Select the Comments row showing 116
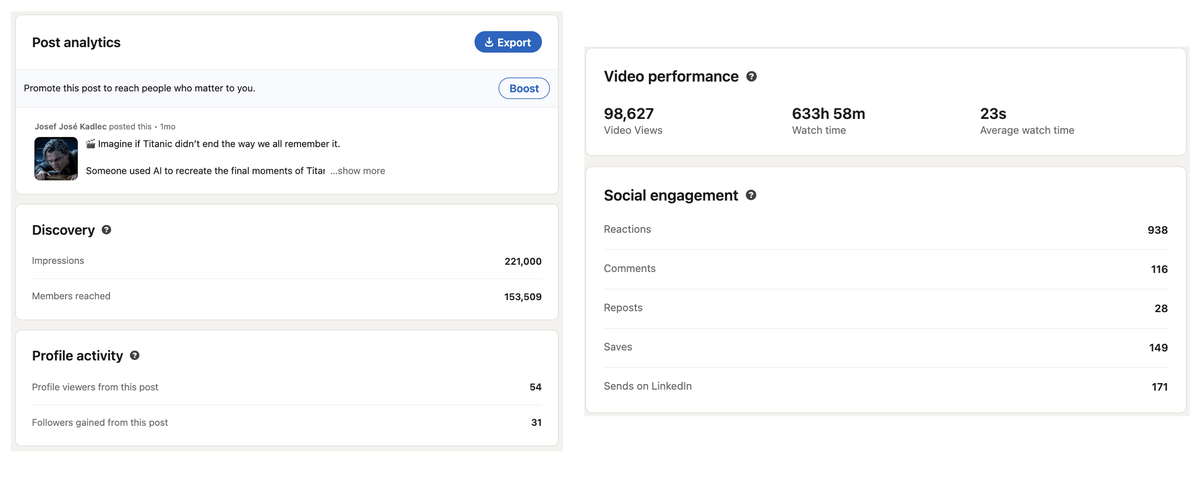Viewport: 1200px width, 495px height. tap(885, 269)
